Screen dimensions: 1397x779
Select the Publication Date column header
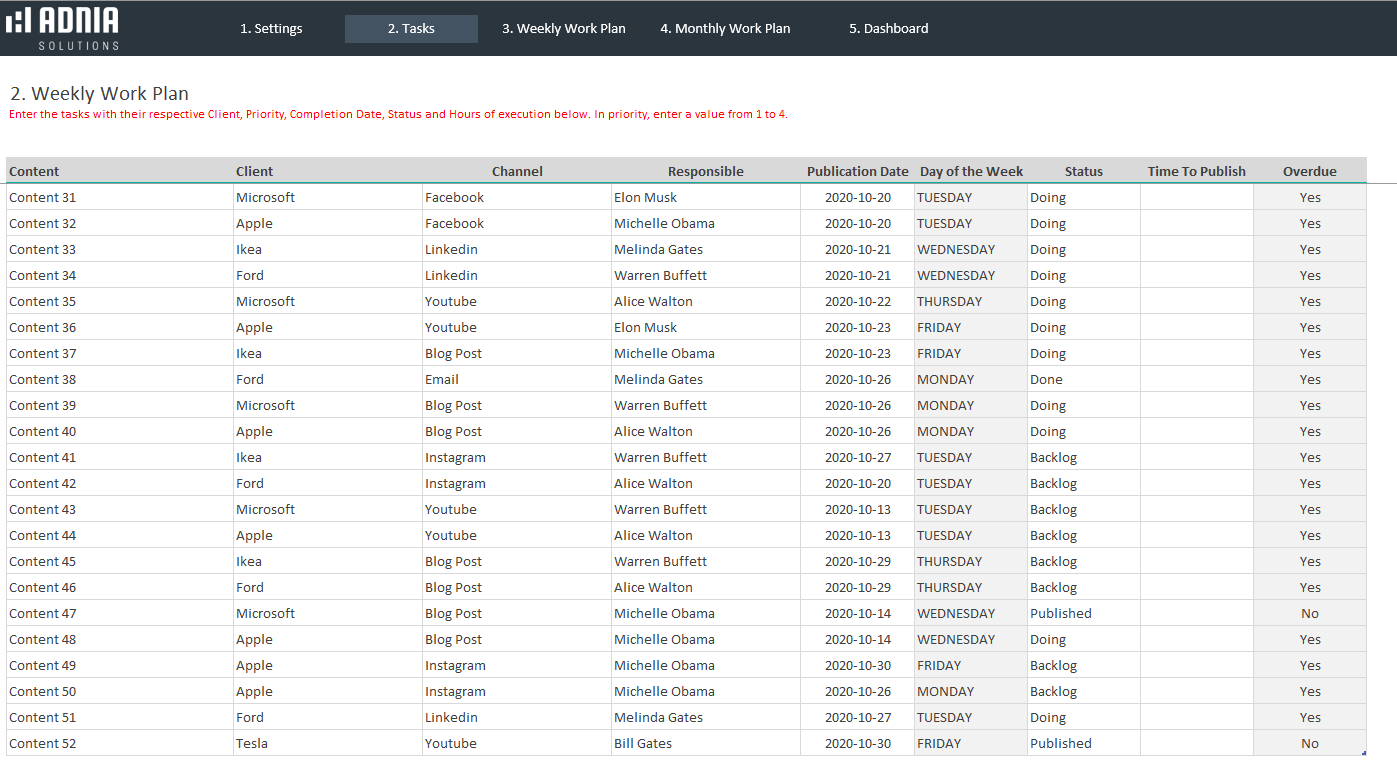[857, 171]
